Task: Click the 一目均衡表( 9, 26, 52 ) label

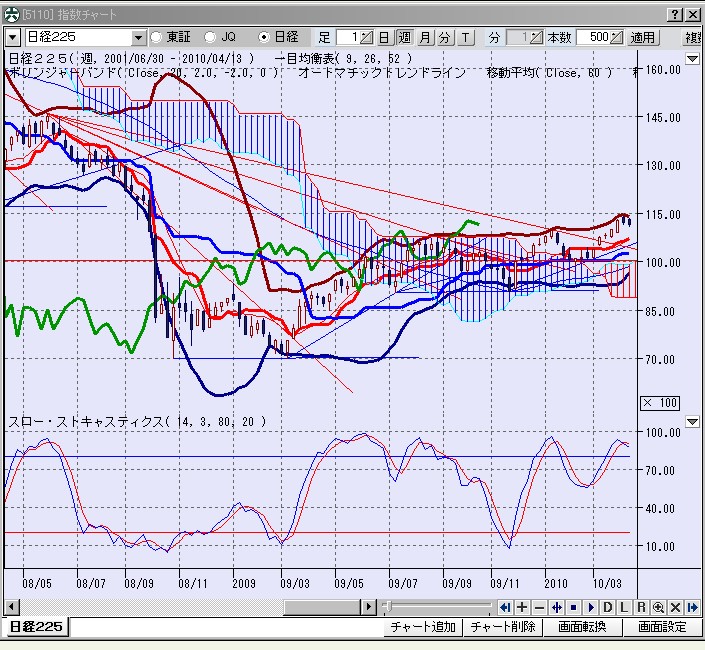Action: (x=343, y=58)
